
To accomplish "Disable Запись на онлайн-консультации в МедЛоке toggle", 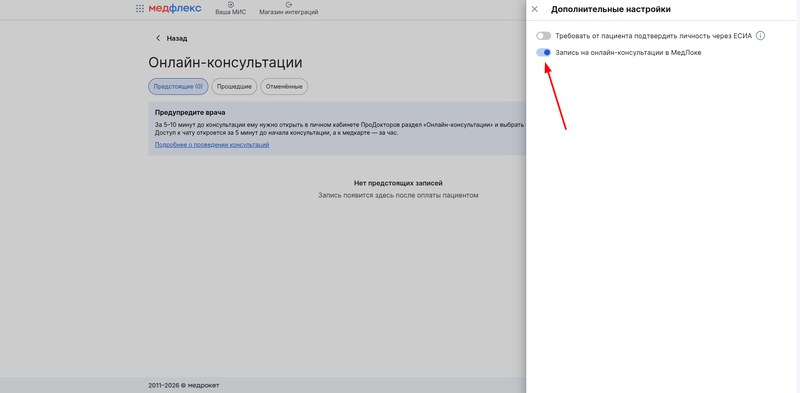I will pyautogui.click(x=543, y=52).
